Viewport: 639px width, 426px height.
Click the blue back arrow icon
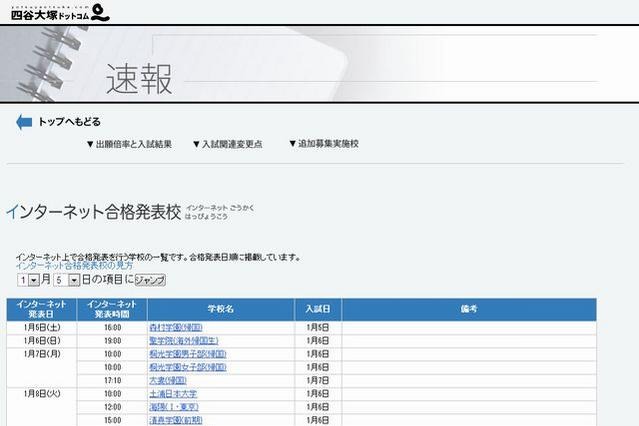pyautogui.click(x=24, y=122)
